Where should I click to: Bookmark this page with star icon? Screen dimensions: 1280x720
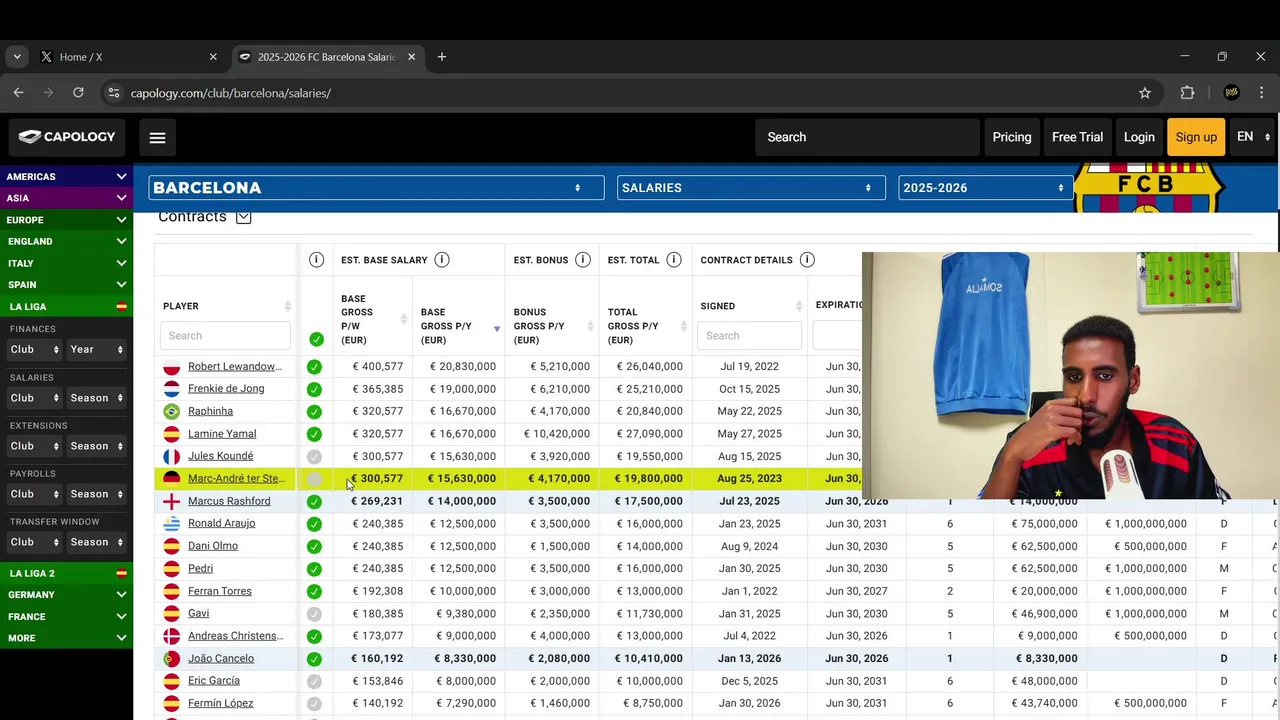click(x=1145, y=93)
